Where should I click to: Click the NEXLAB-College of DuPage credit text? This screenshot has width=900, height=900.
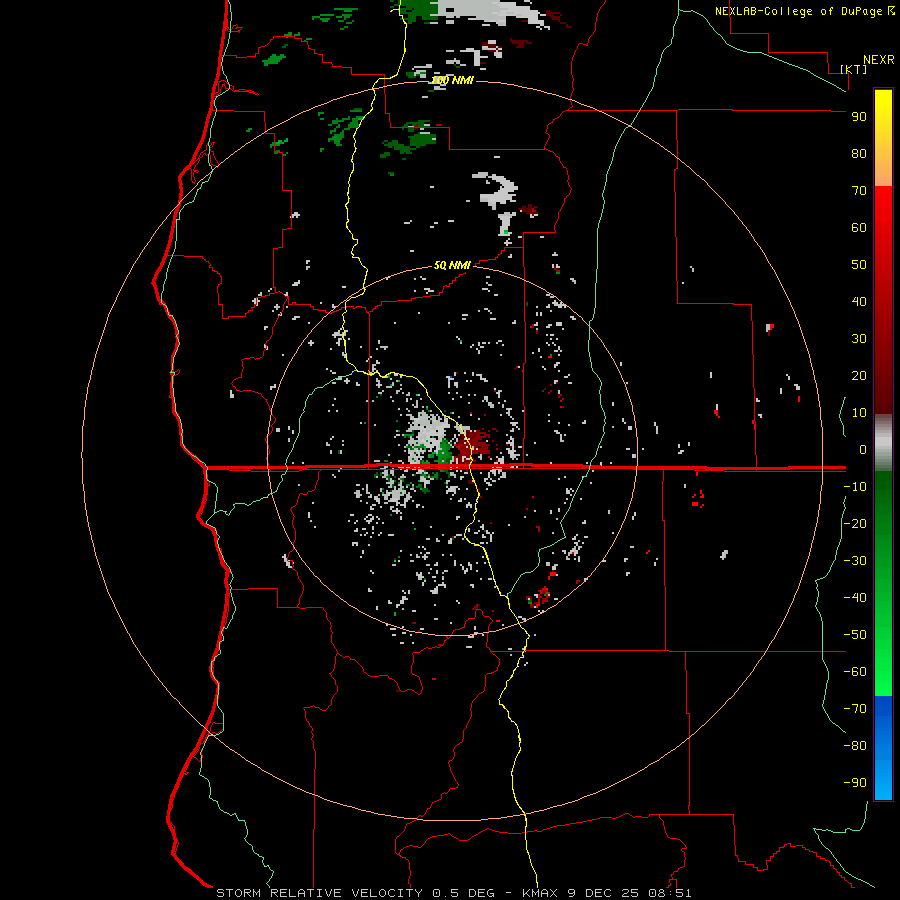click(x=800, y=11)
